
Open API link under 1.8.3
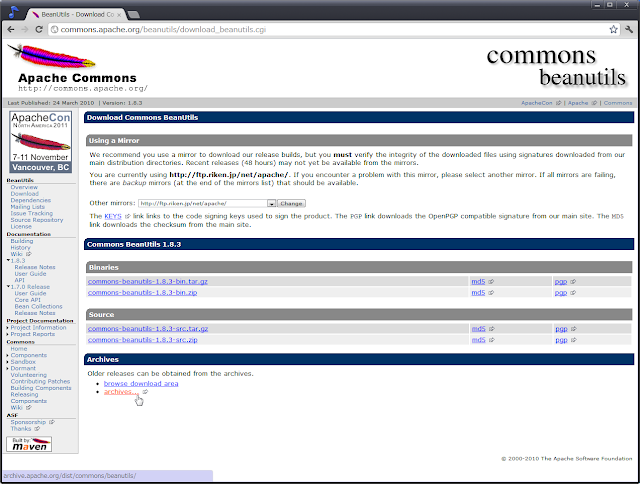coord(19,280)
